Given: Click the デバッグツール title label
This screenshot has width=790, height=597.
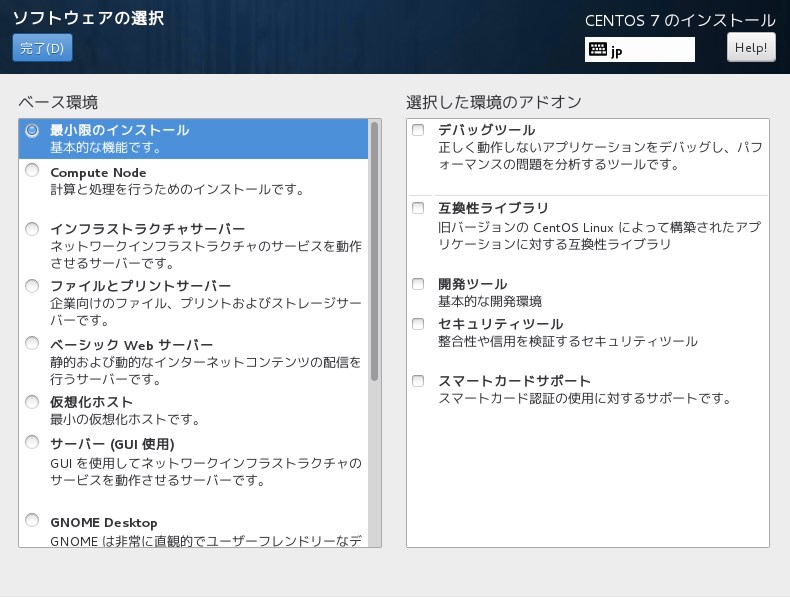Looking at the screenshot, I should (486, 130).
